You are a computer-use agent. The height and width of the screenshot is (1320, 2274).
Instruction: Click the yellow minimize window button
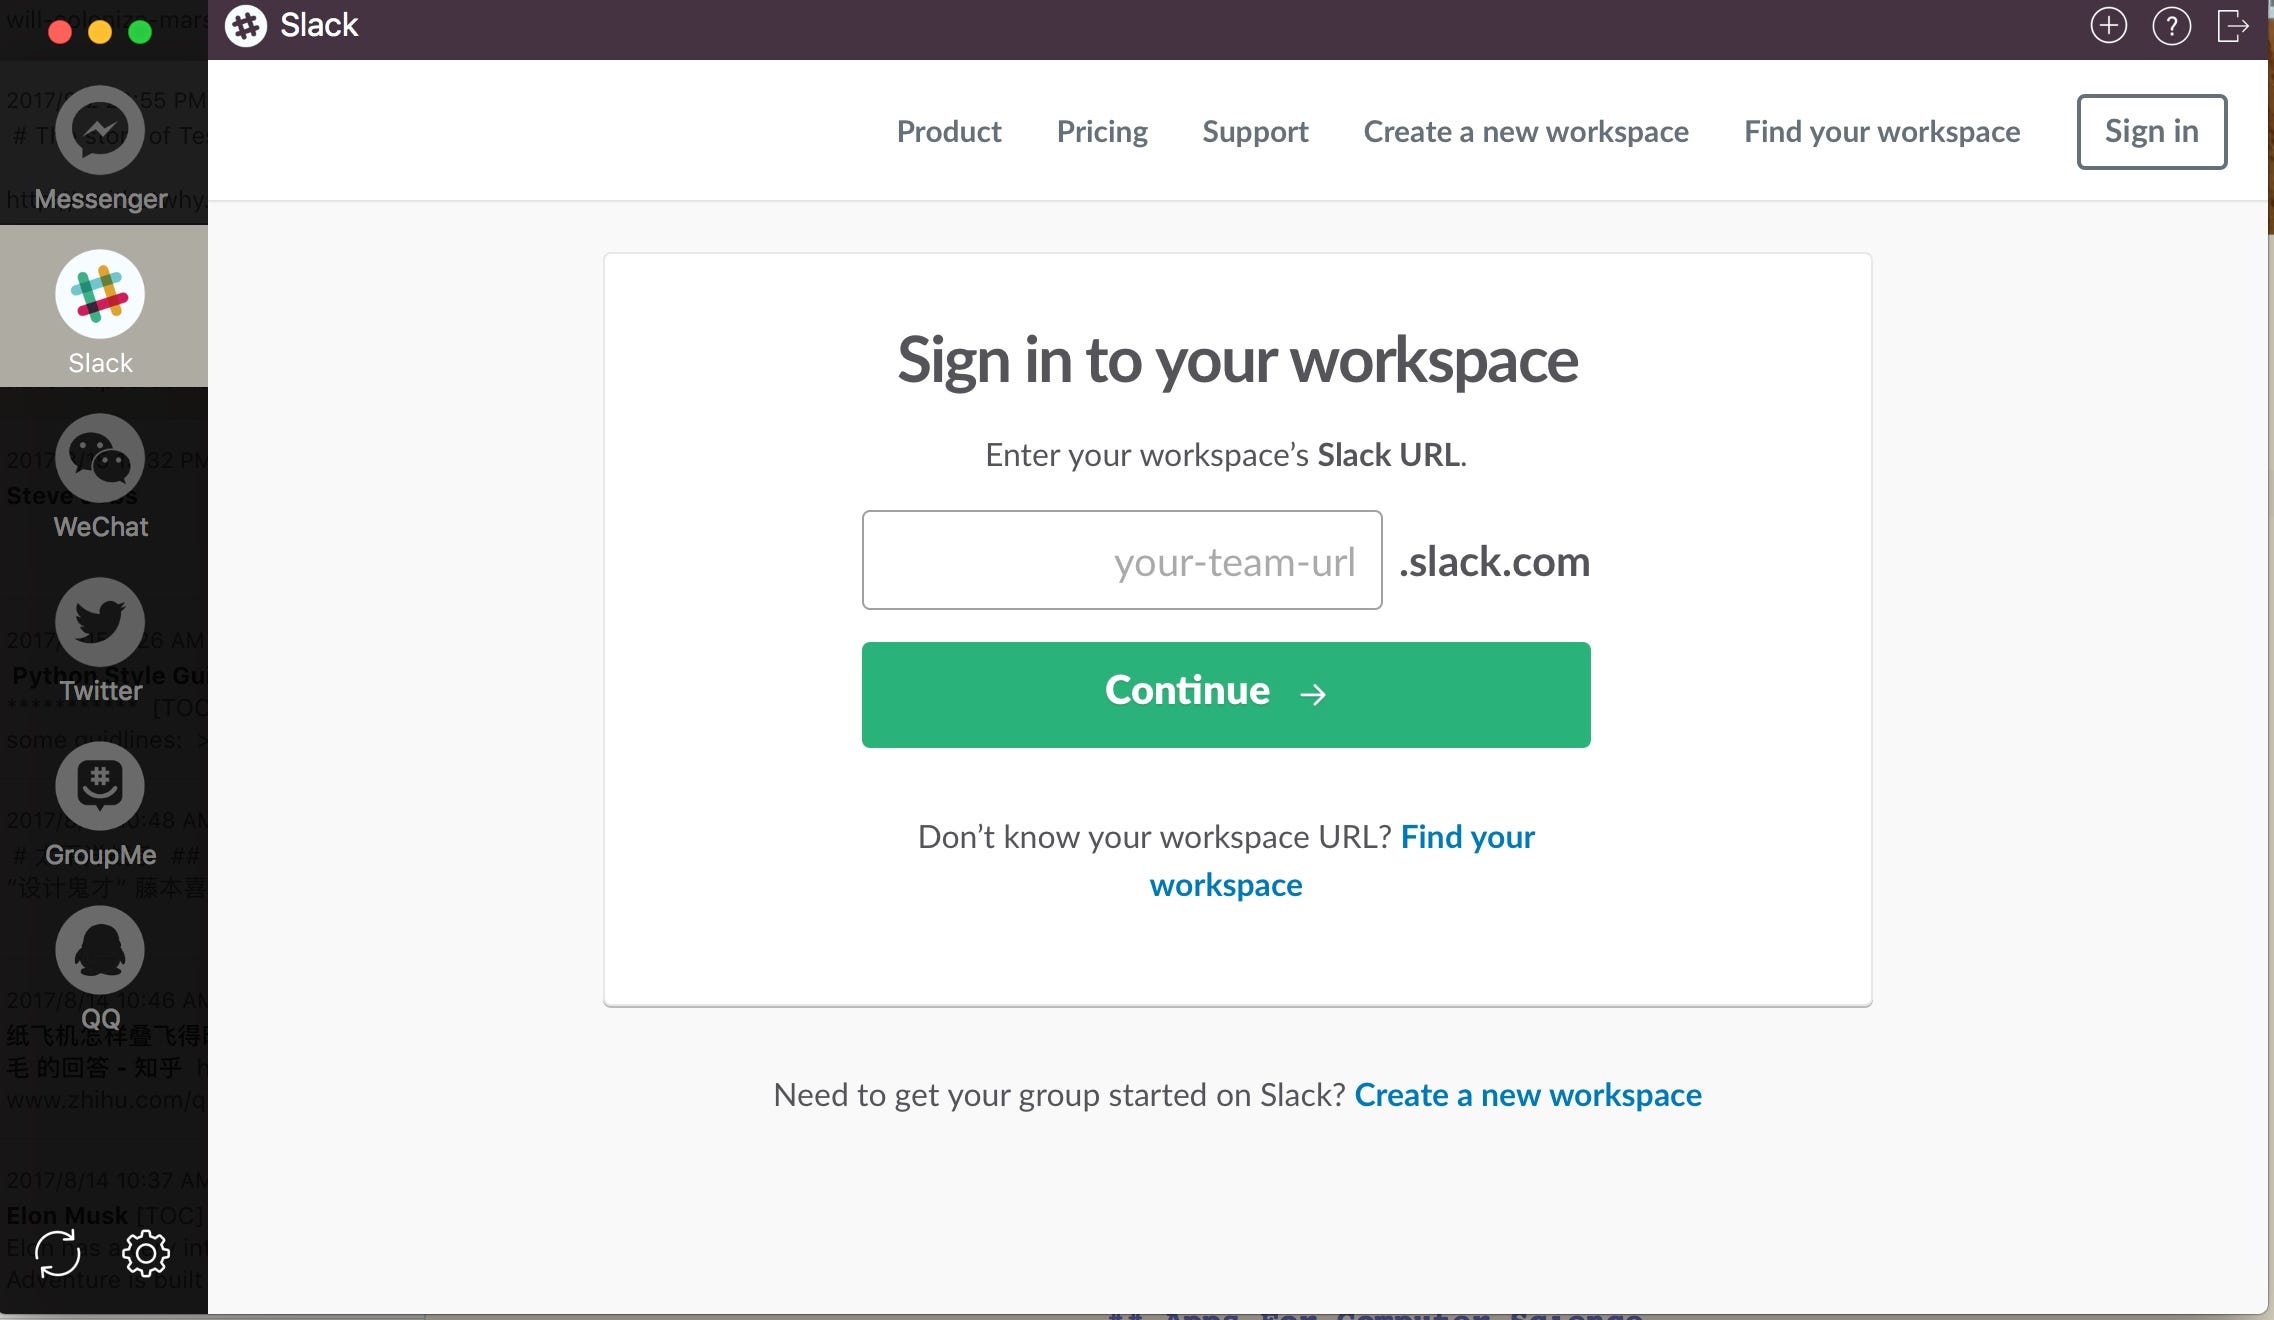point(100,32)
